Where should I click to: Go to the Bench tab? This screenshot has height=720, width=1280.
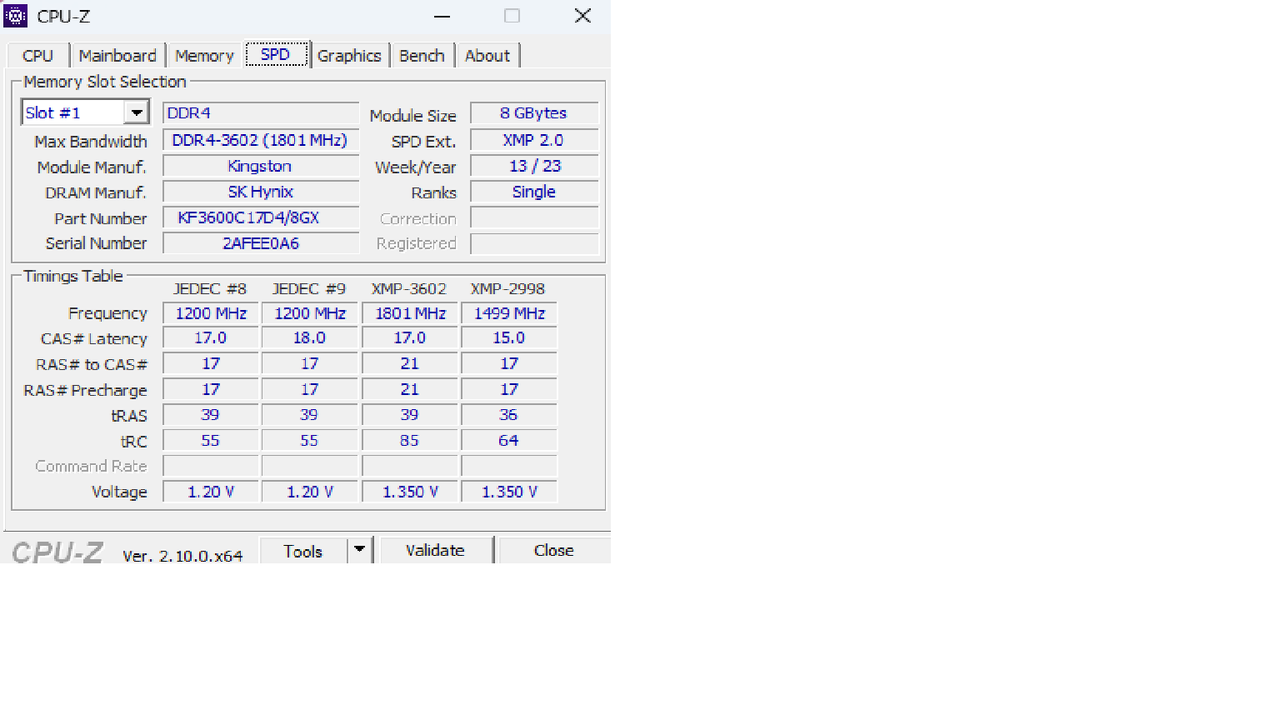click(422, 56)
